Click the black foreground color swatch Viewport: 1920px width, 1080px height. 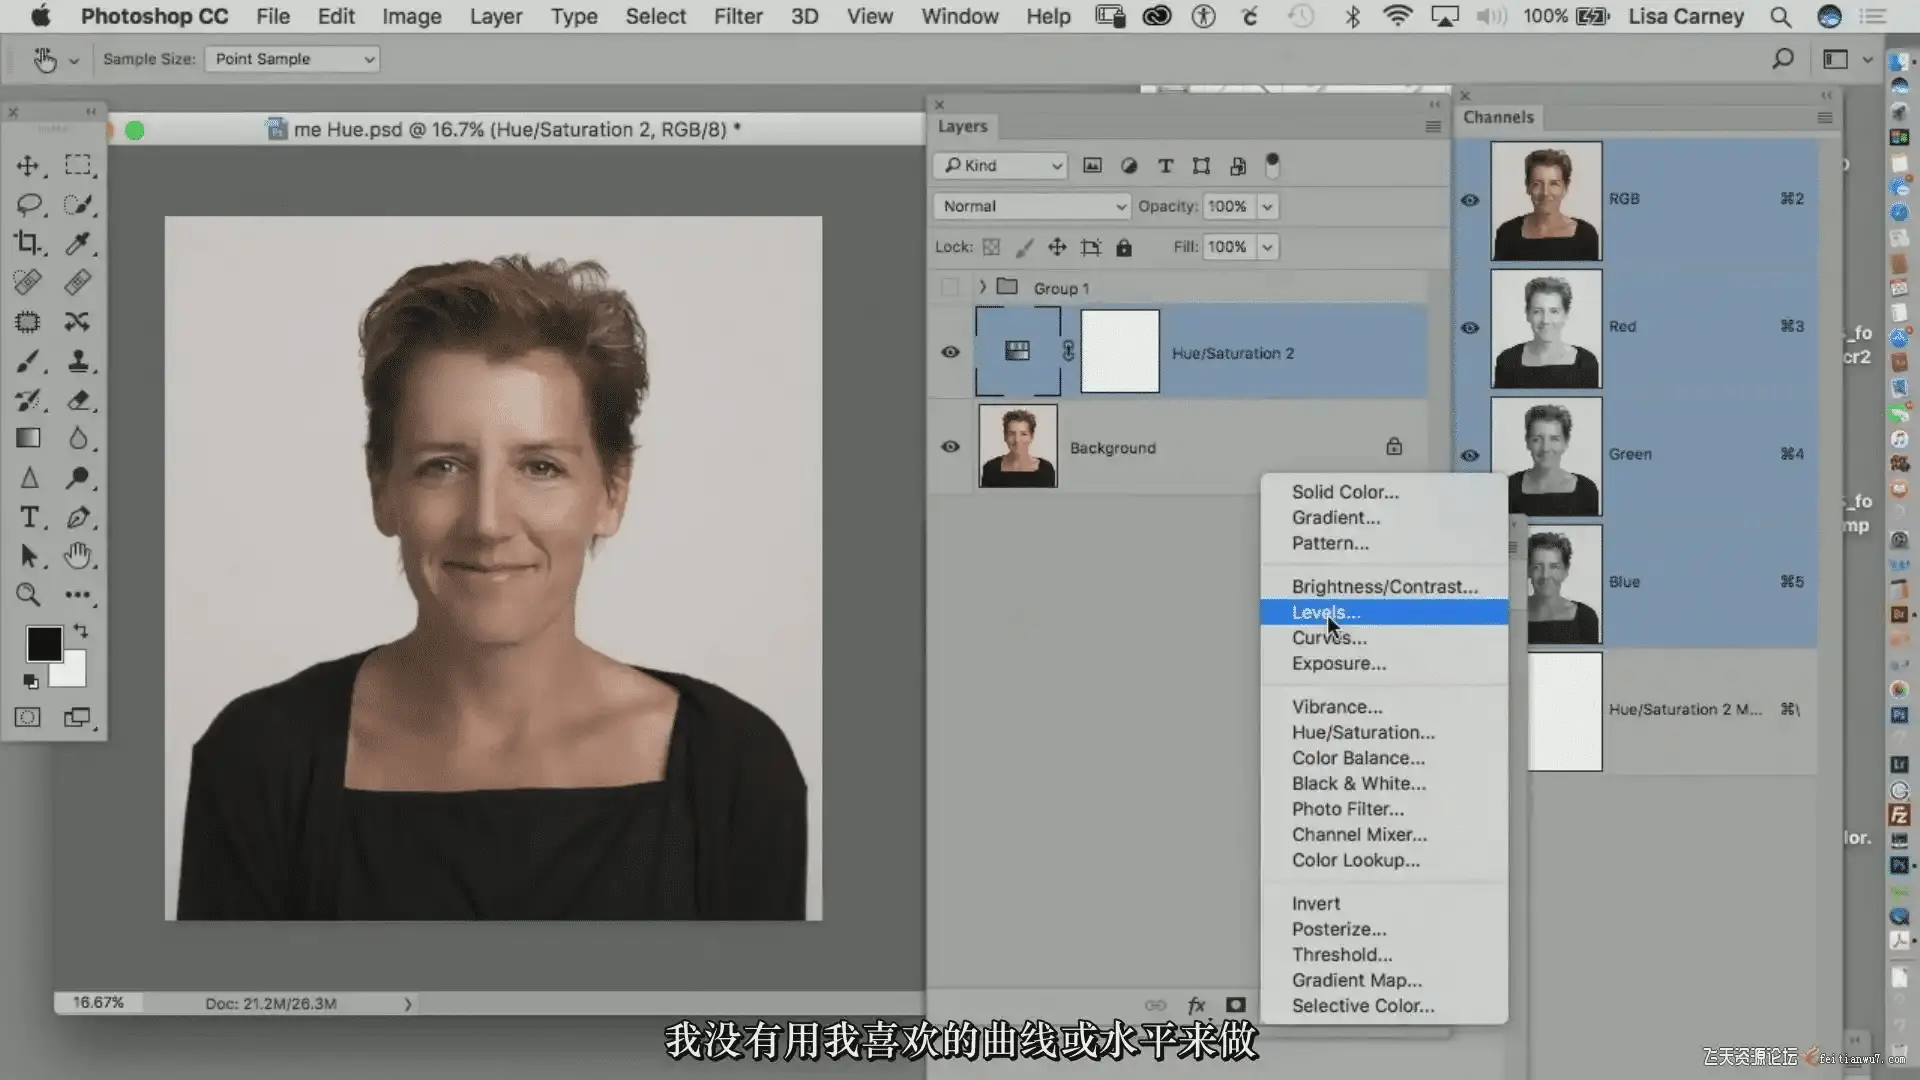point(42,643)
